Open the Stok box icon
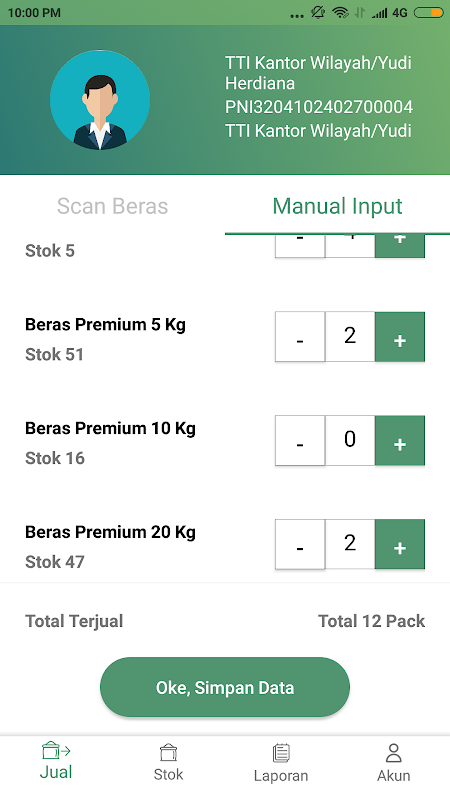The image size is (450, 800). pyautogui.click(x=168, y=753)
